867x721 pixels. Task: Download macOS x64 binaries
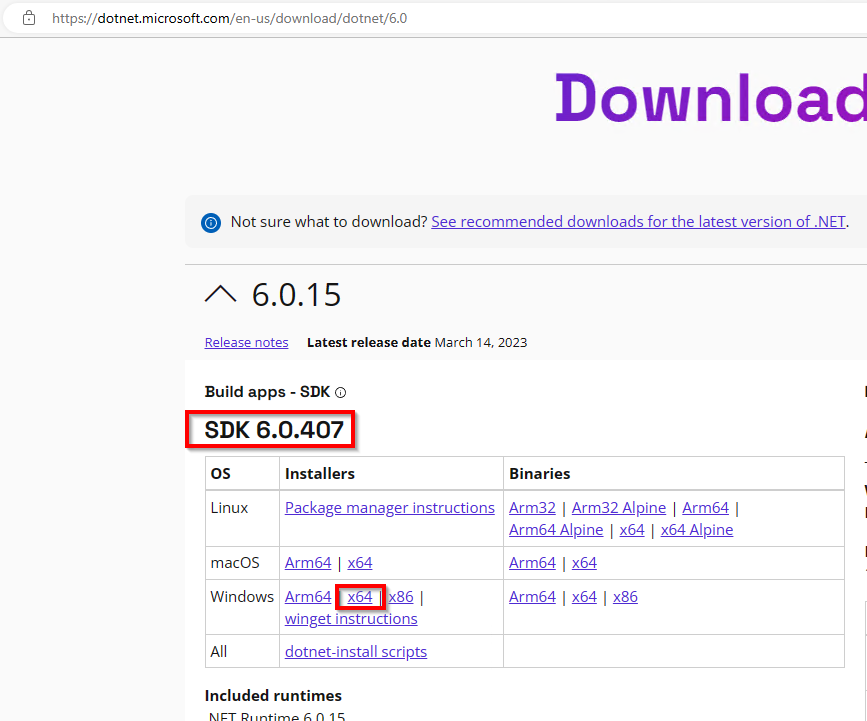coord(584,563)
